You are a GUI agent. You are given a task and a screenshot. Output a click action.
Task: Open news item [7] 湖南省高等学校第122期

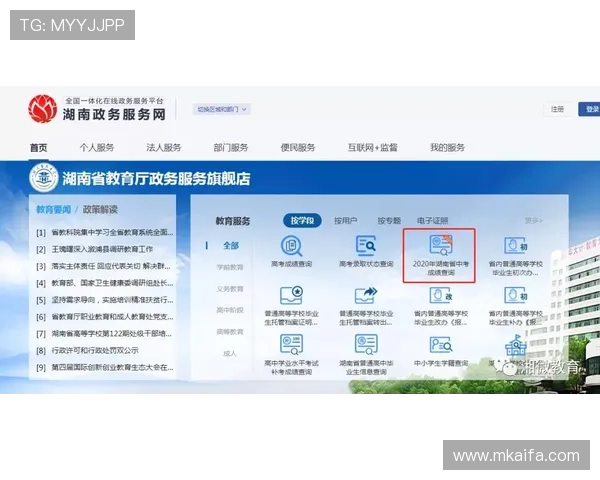(104, 334)
